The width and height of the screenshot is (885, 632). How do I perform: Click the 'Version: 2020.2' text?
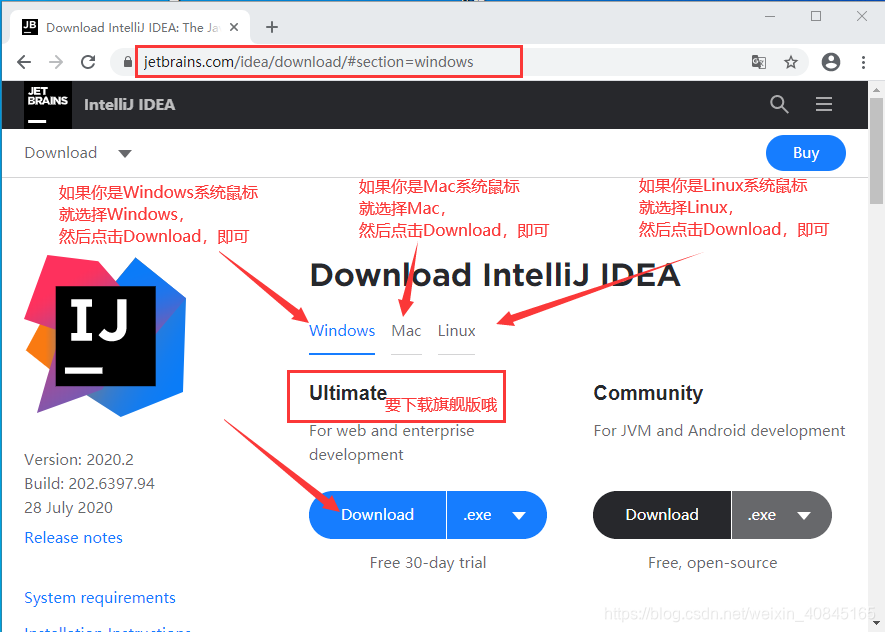[79, 460]
